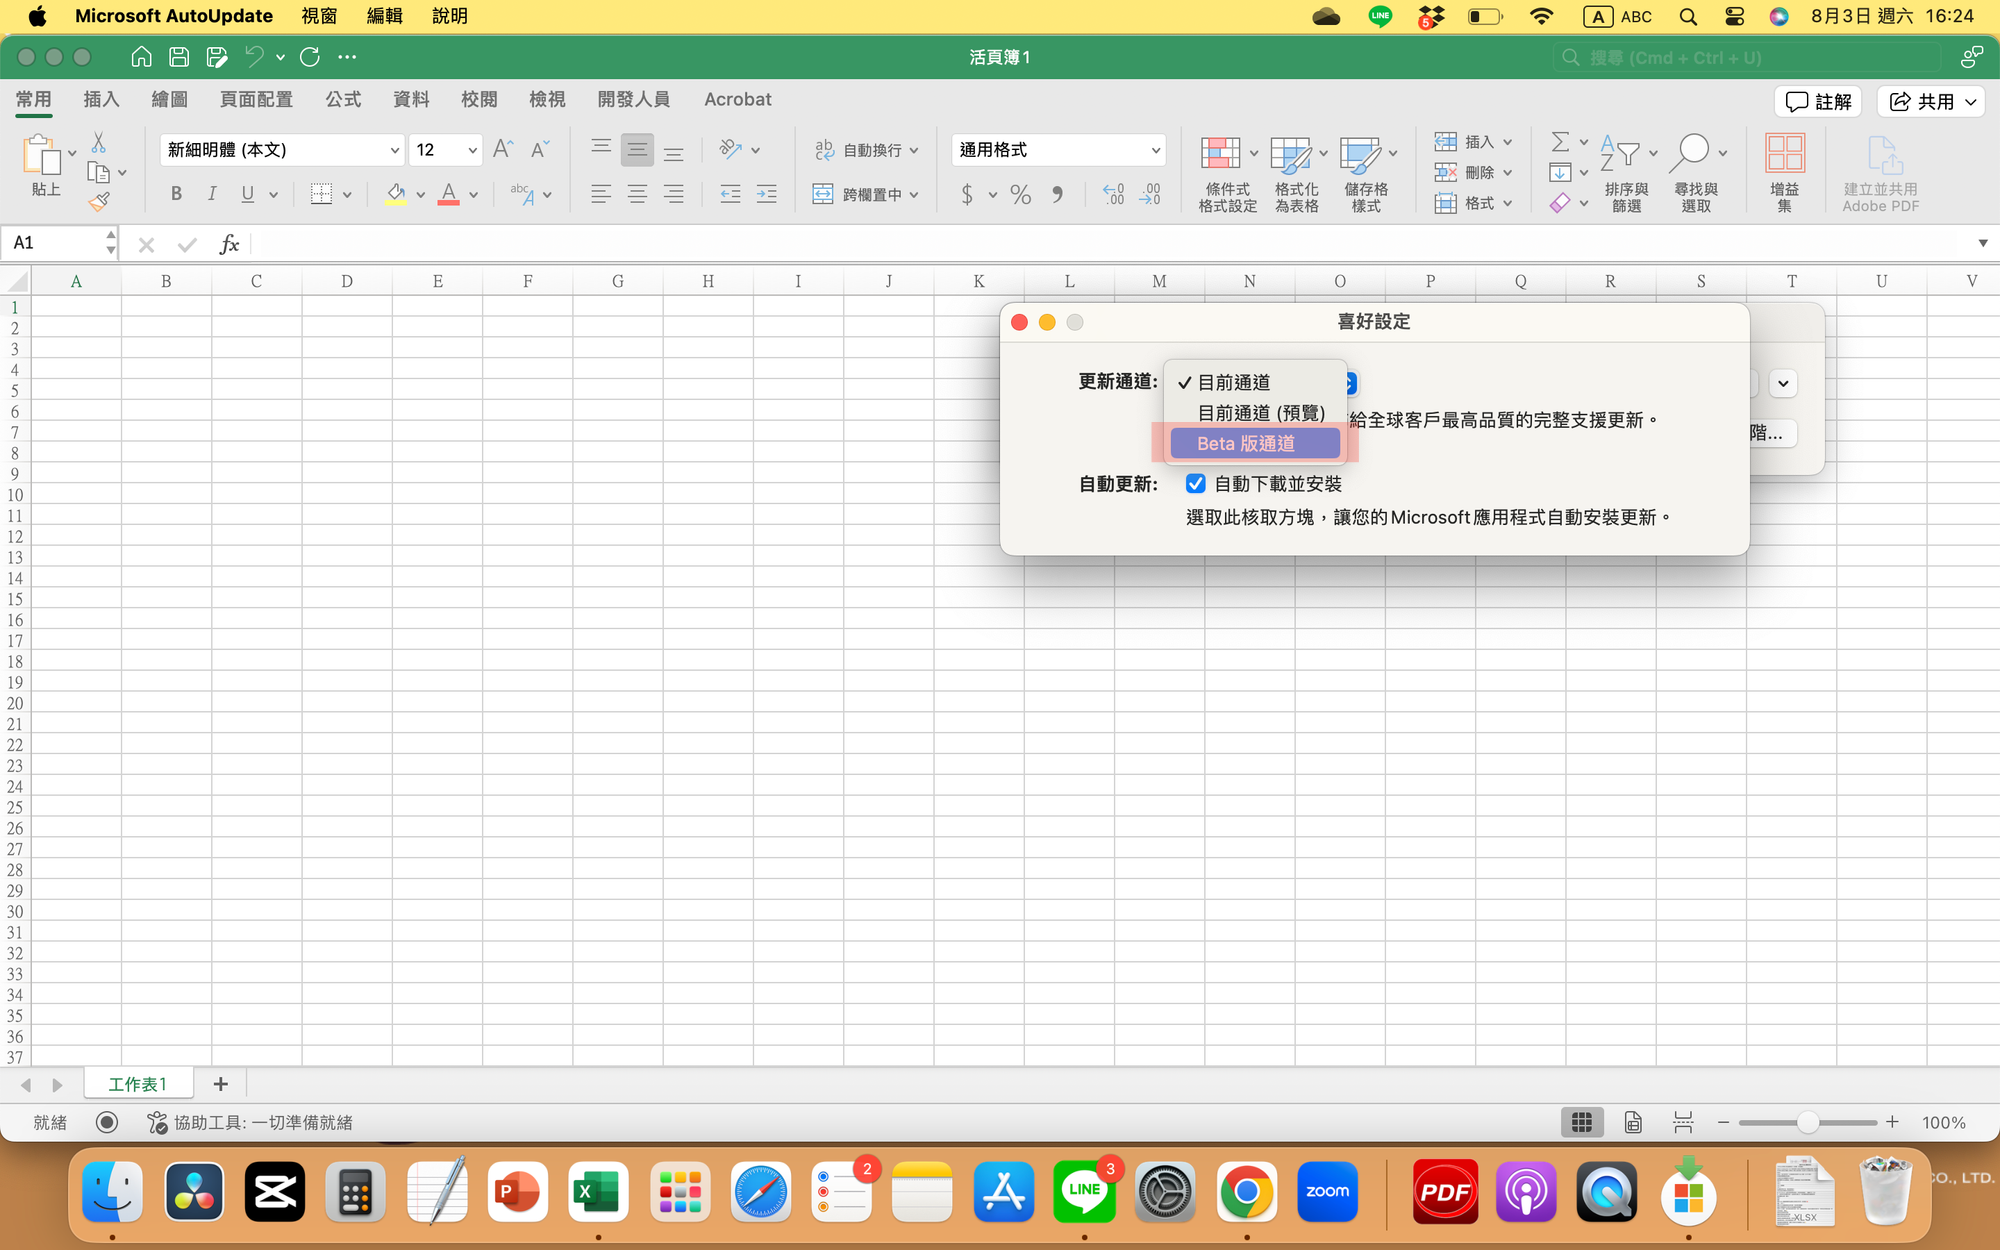Switch to Page Layout view in status bar
The height and width of the screenshot is (1250, 2000).
1633,1122
